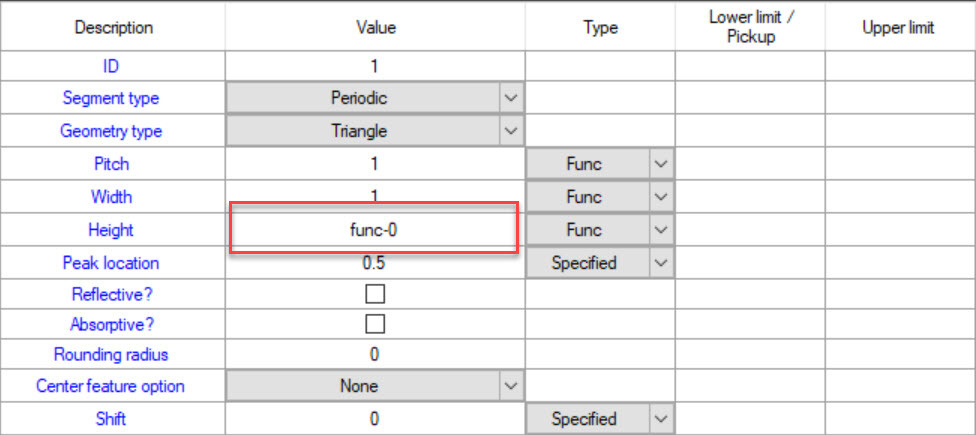Viewport: 976px width, 435px height.
Task: Click the Height value field showing func-0
Action: coord(374,230)
